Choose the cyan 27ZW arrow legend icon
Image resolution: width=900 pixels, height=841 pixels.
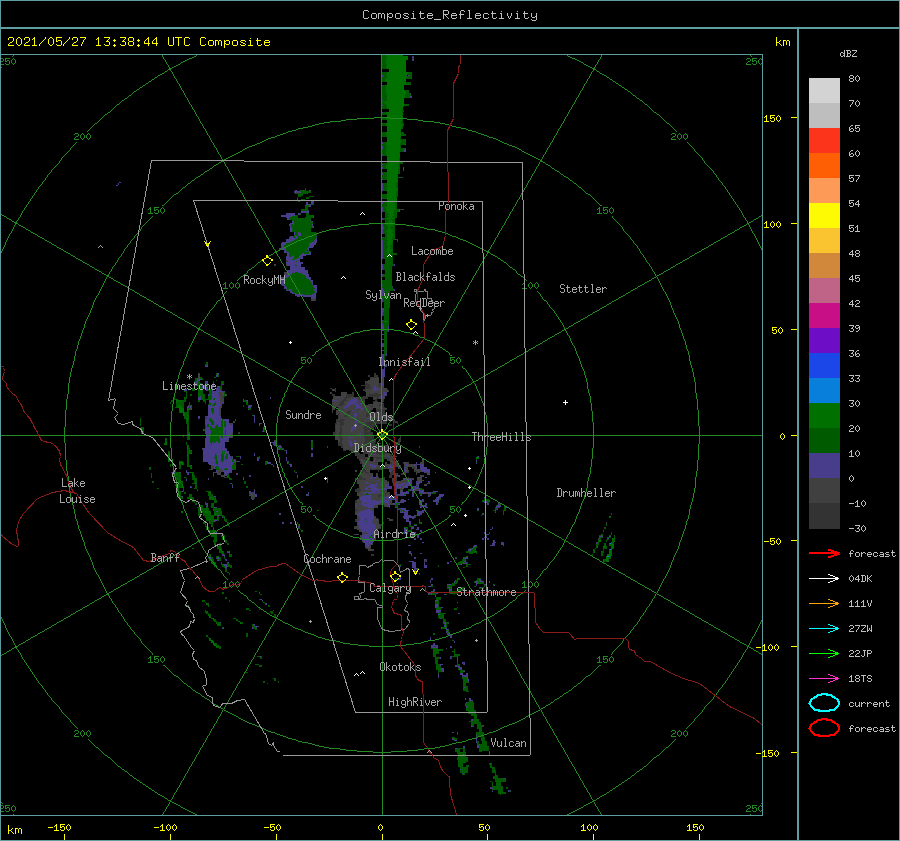pos(824,629)
